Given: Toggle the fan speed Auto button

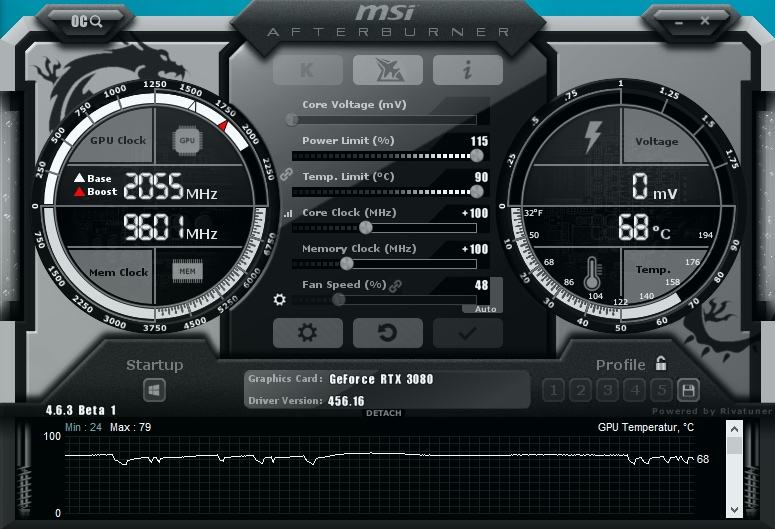Looking at the screenshot, I should 485,309.
